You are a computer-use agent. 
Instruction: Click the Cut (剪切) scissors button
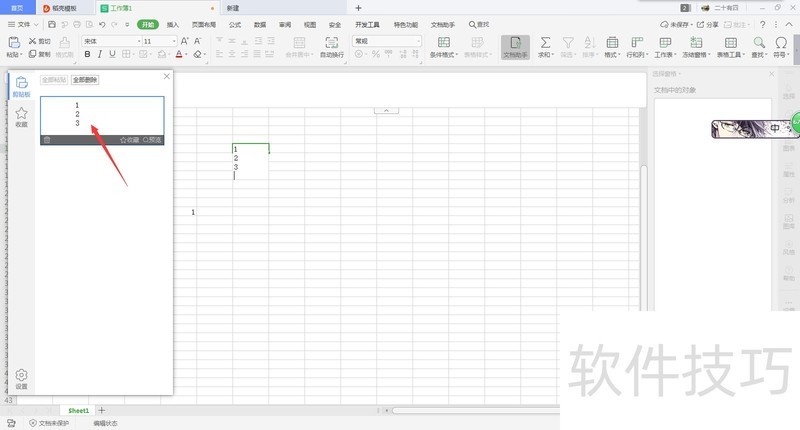pos(39,41)
